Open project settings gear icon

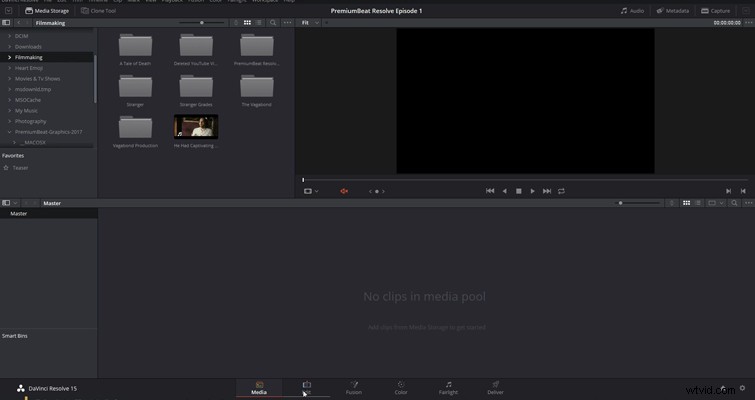[x=742, y=388]
